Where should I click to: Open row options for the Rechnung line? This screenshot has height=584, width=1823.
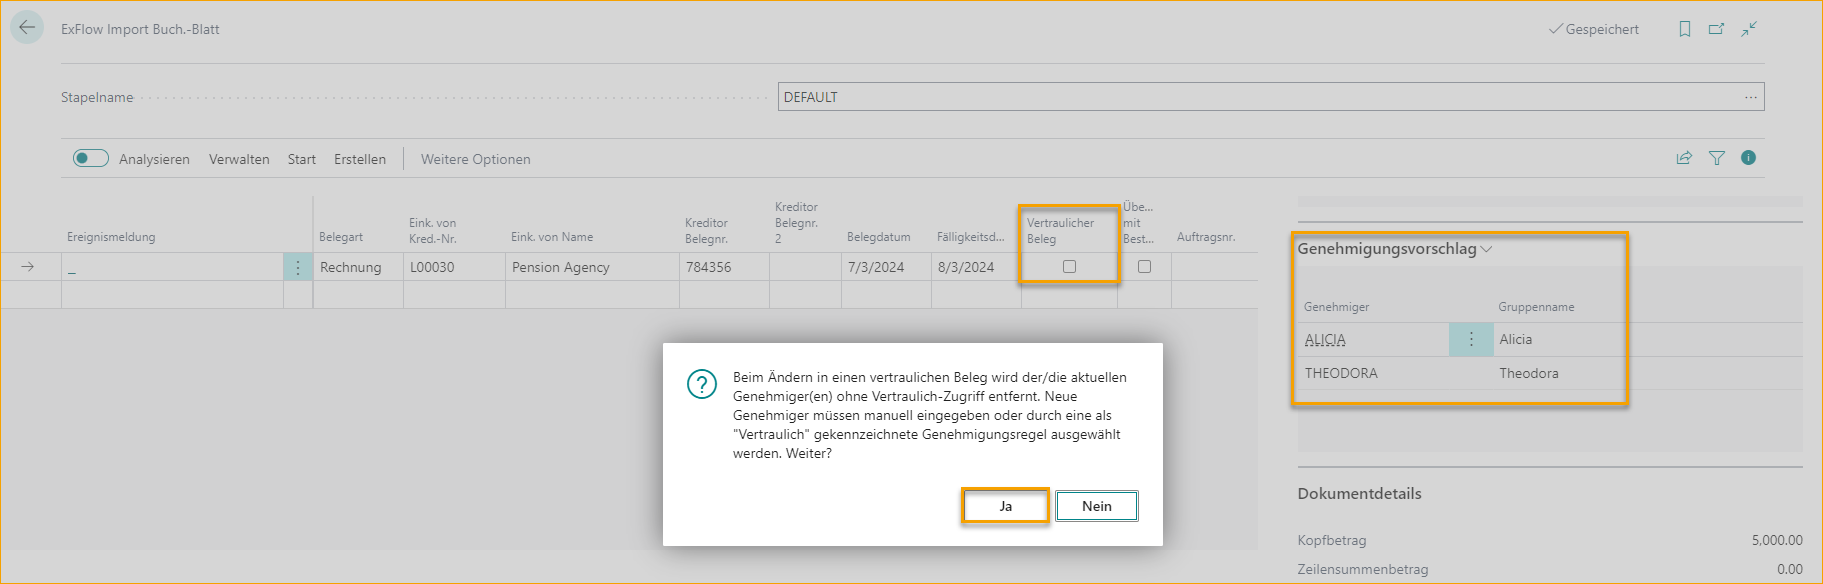tap(298, 267)
